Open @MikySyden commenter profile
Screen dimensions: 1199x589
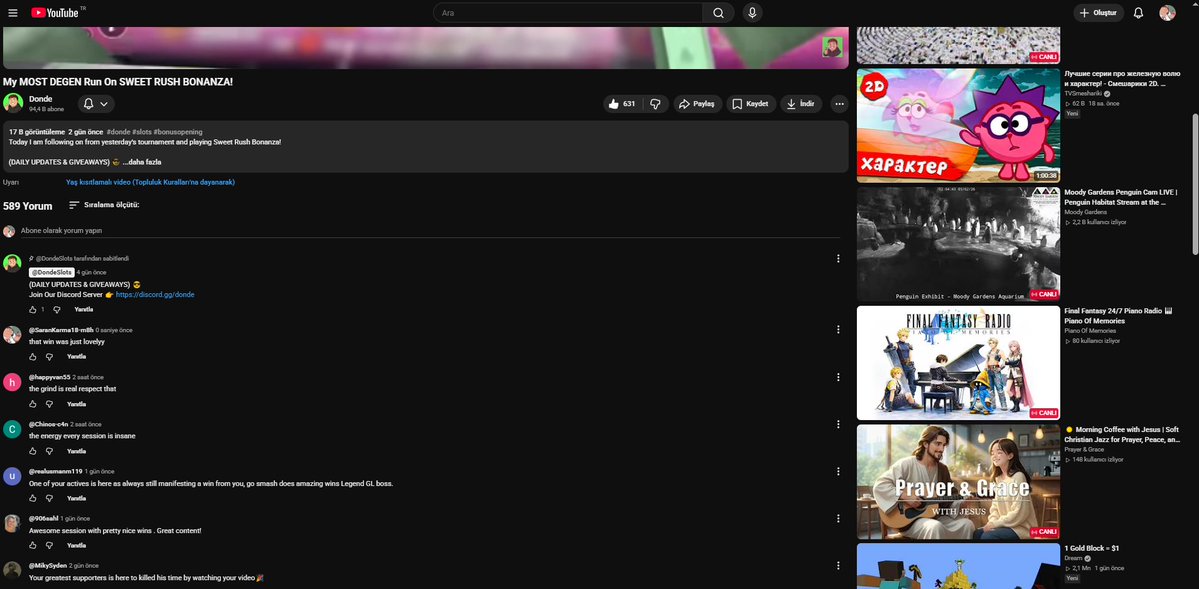click(x=48, y=565)
